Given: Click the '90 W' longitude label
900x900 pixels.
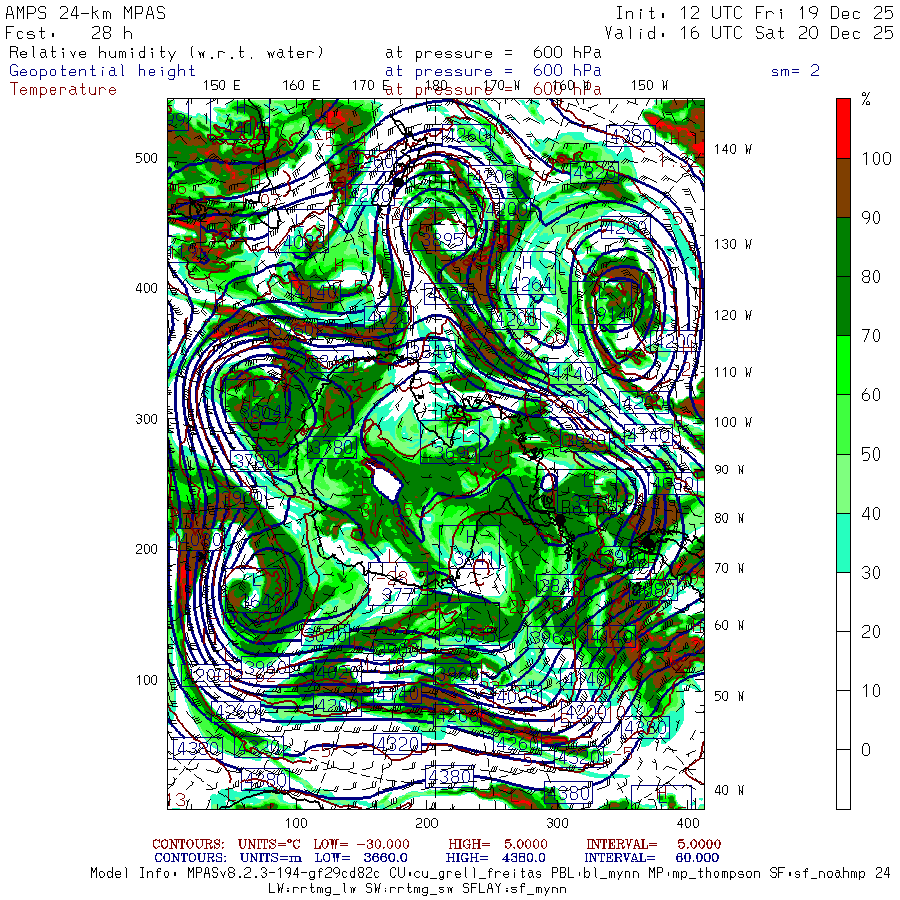Looking at the screenshot, I should click(729, 470).
